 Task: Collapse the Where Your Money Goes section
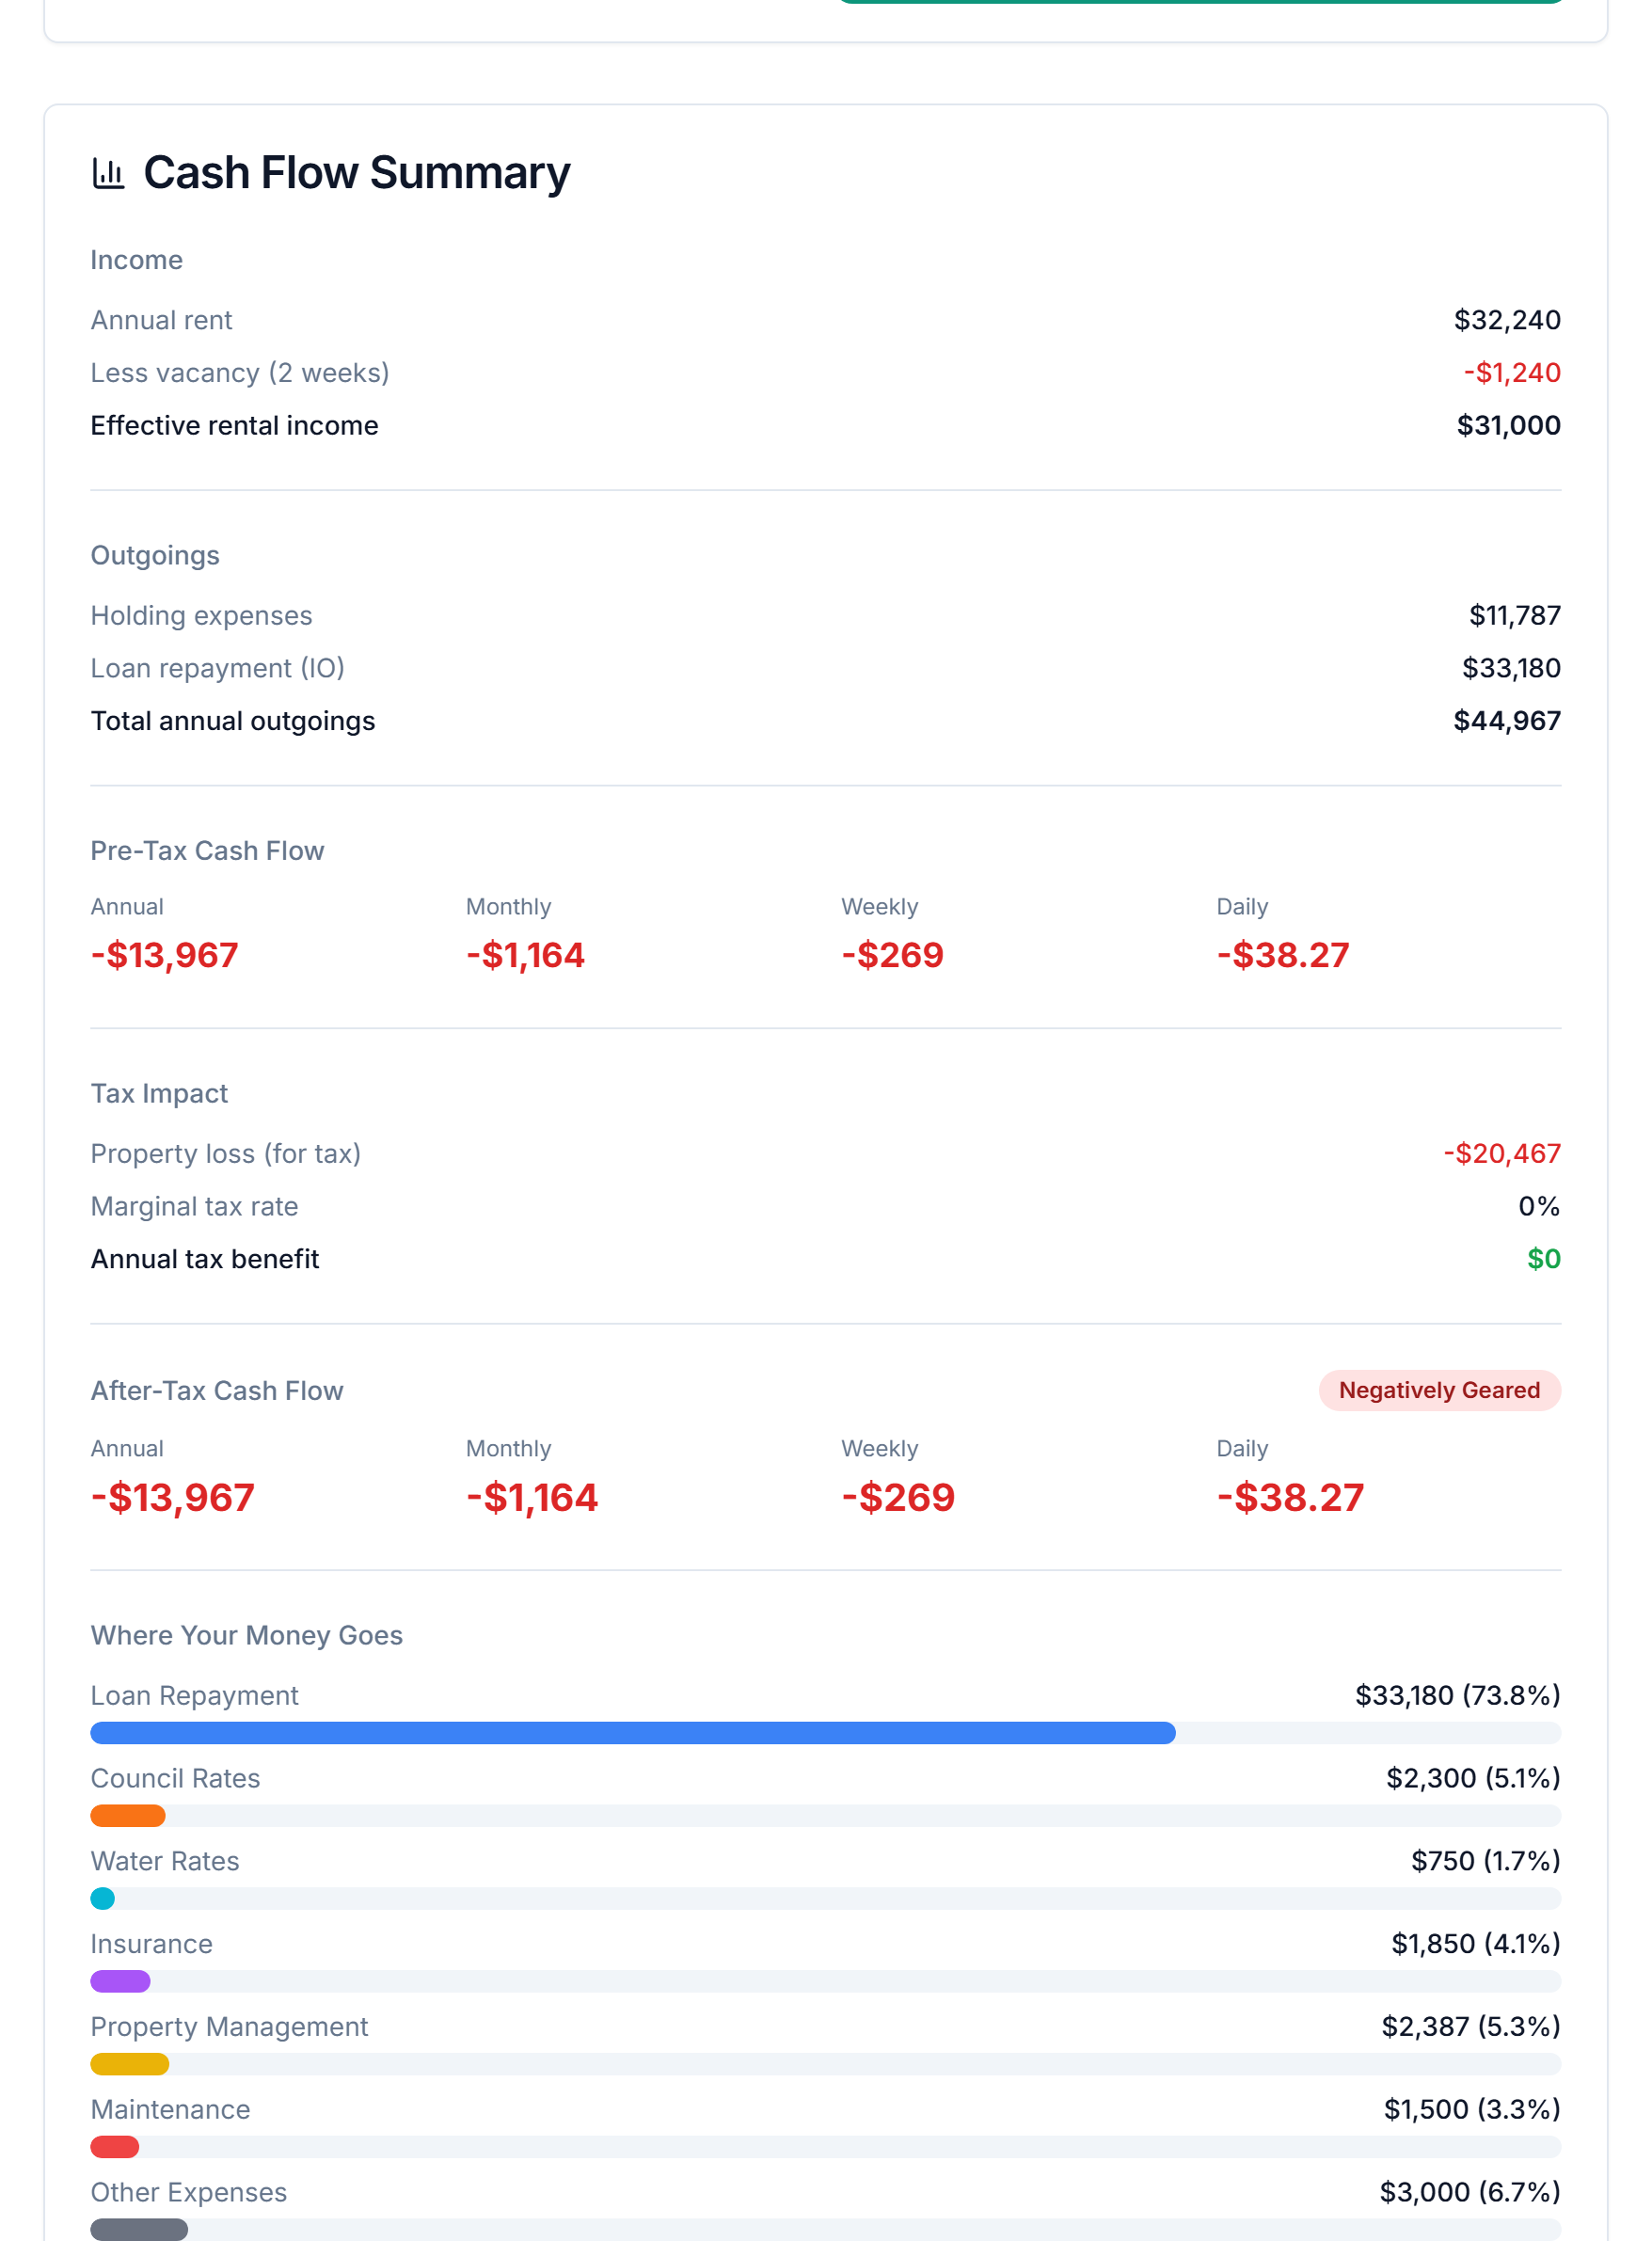click(246, 1635)
